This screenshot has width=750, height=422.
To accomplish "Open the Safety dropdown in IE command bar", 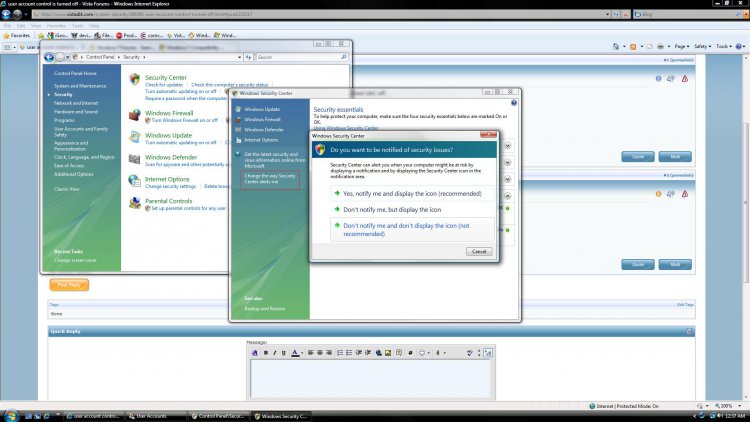I will pyautogui.click(x=703, y=46).
